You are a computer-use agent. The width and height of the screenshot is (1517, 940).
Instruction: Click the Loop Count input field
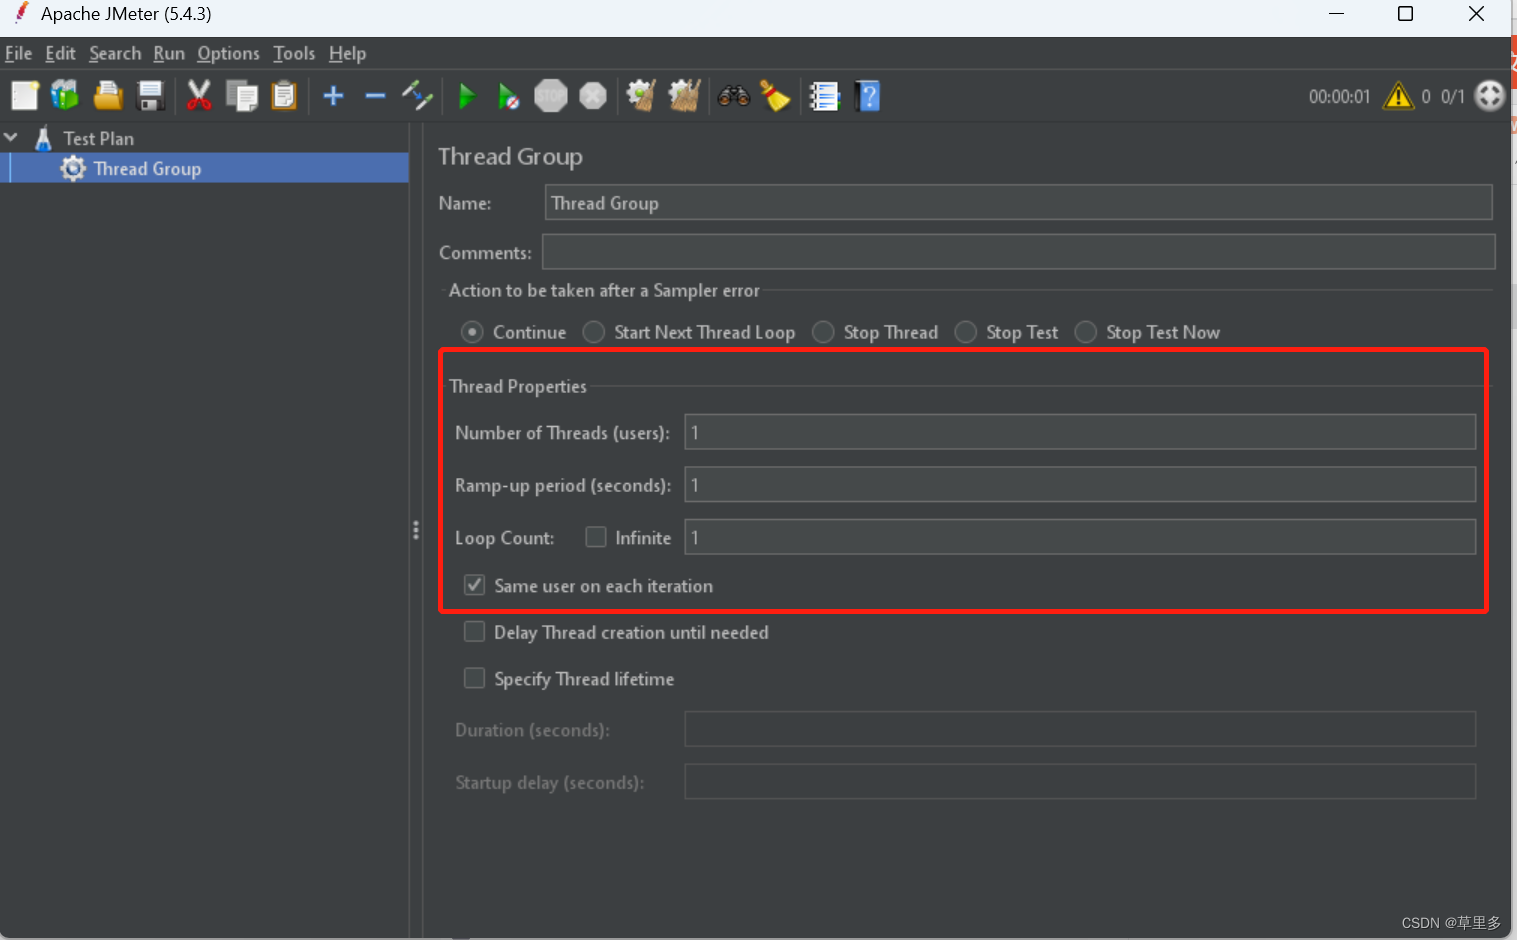coord(1080,537)
